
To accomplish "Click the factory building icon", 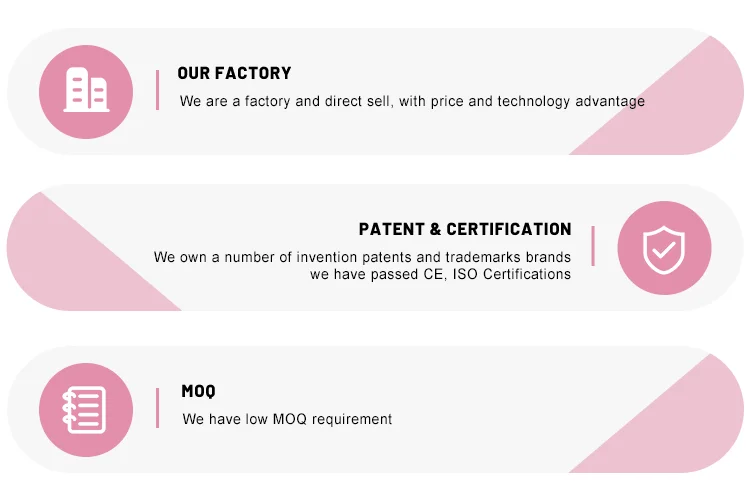I will coord(86,91).
